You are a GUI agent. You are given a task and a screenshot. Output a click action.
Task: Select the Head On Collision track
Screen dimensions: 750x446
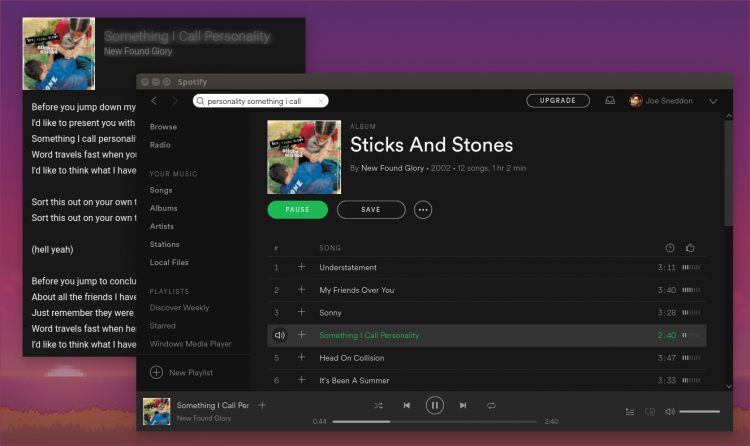coord(487,358)
